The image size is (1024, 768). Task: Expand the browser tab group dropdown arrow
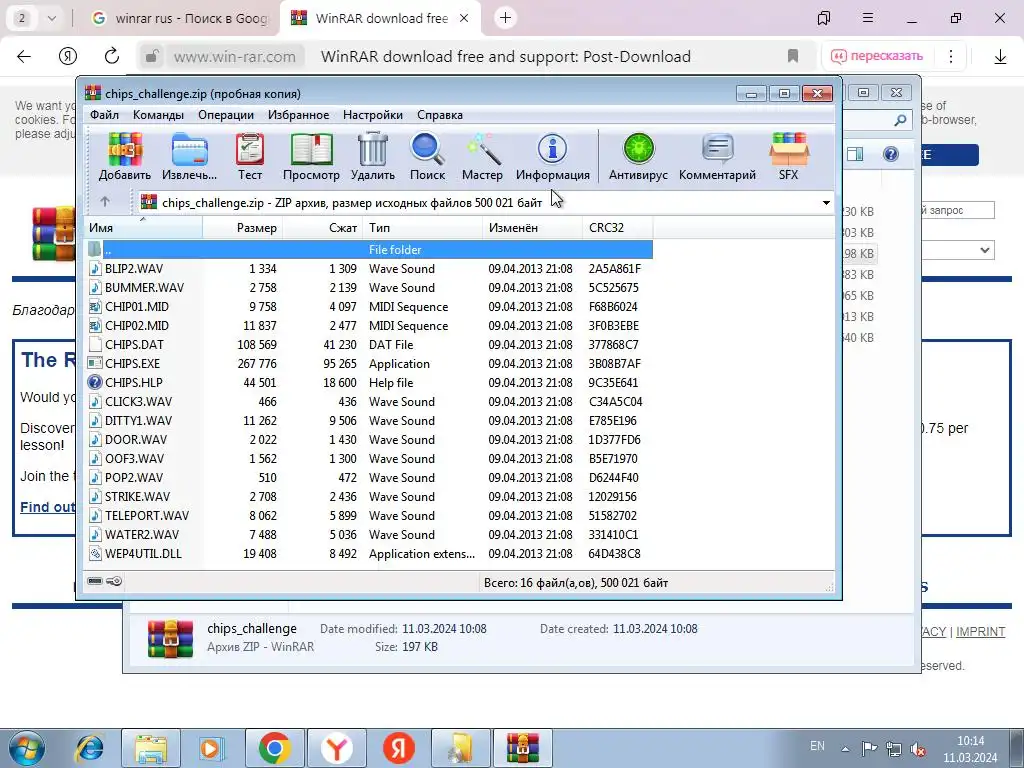click(52, 18)
